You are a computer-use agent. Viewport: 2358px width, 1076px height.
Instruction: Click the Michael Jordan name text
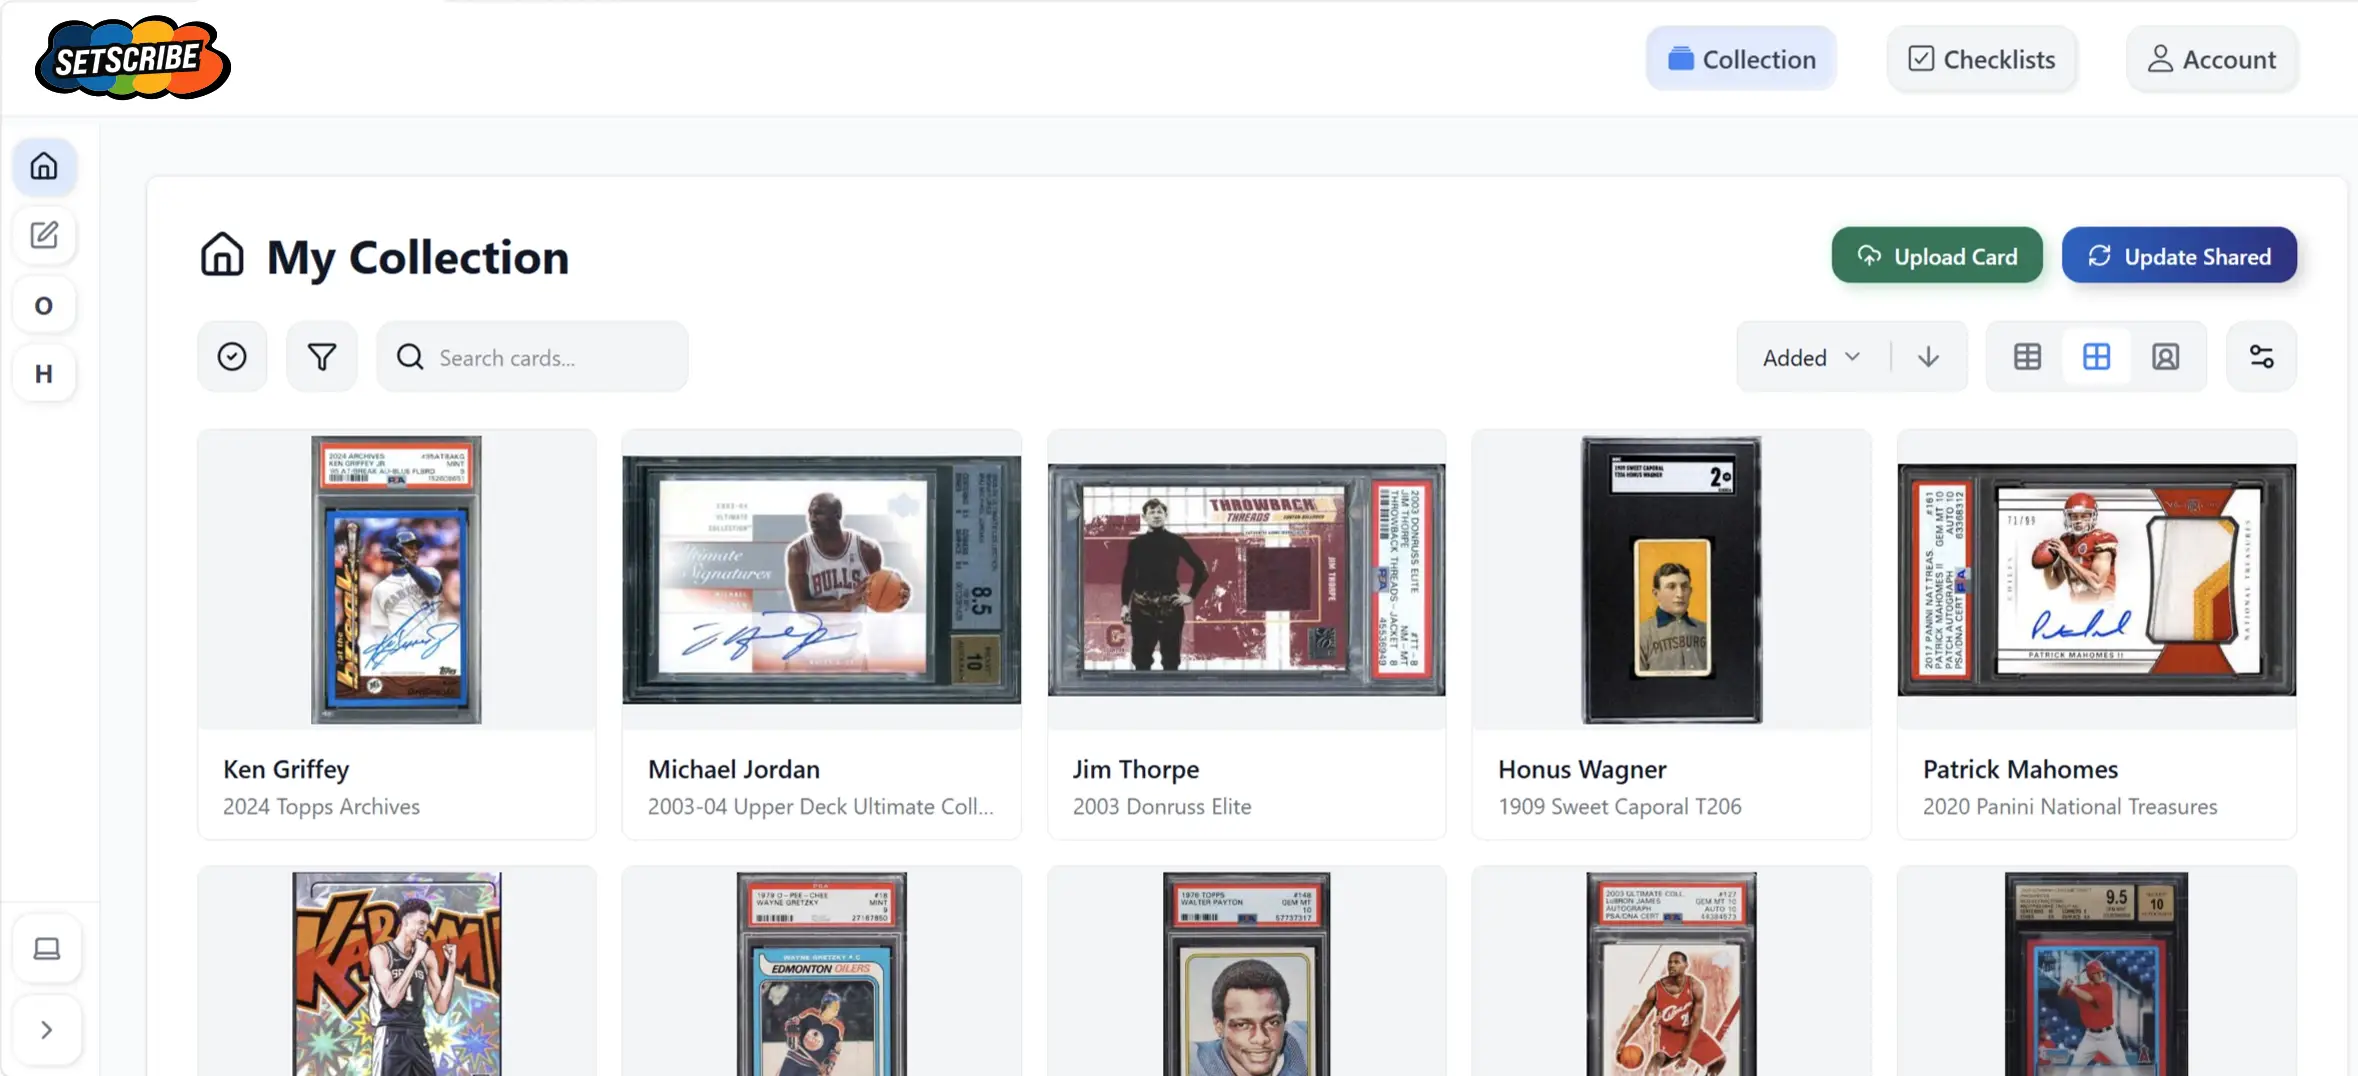pyautogui.click(x=734, y=769)
